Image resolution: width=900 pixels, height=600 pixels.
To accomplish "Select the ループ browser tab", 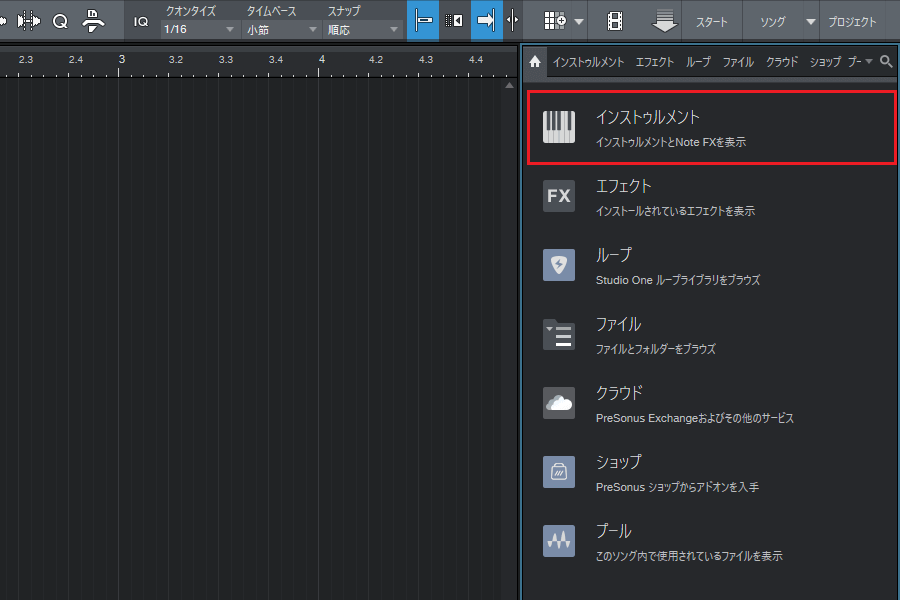I will 698,62.
